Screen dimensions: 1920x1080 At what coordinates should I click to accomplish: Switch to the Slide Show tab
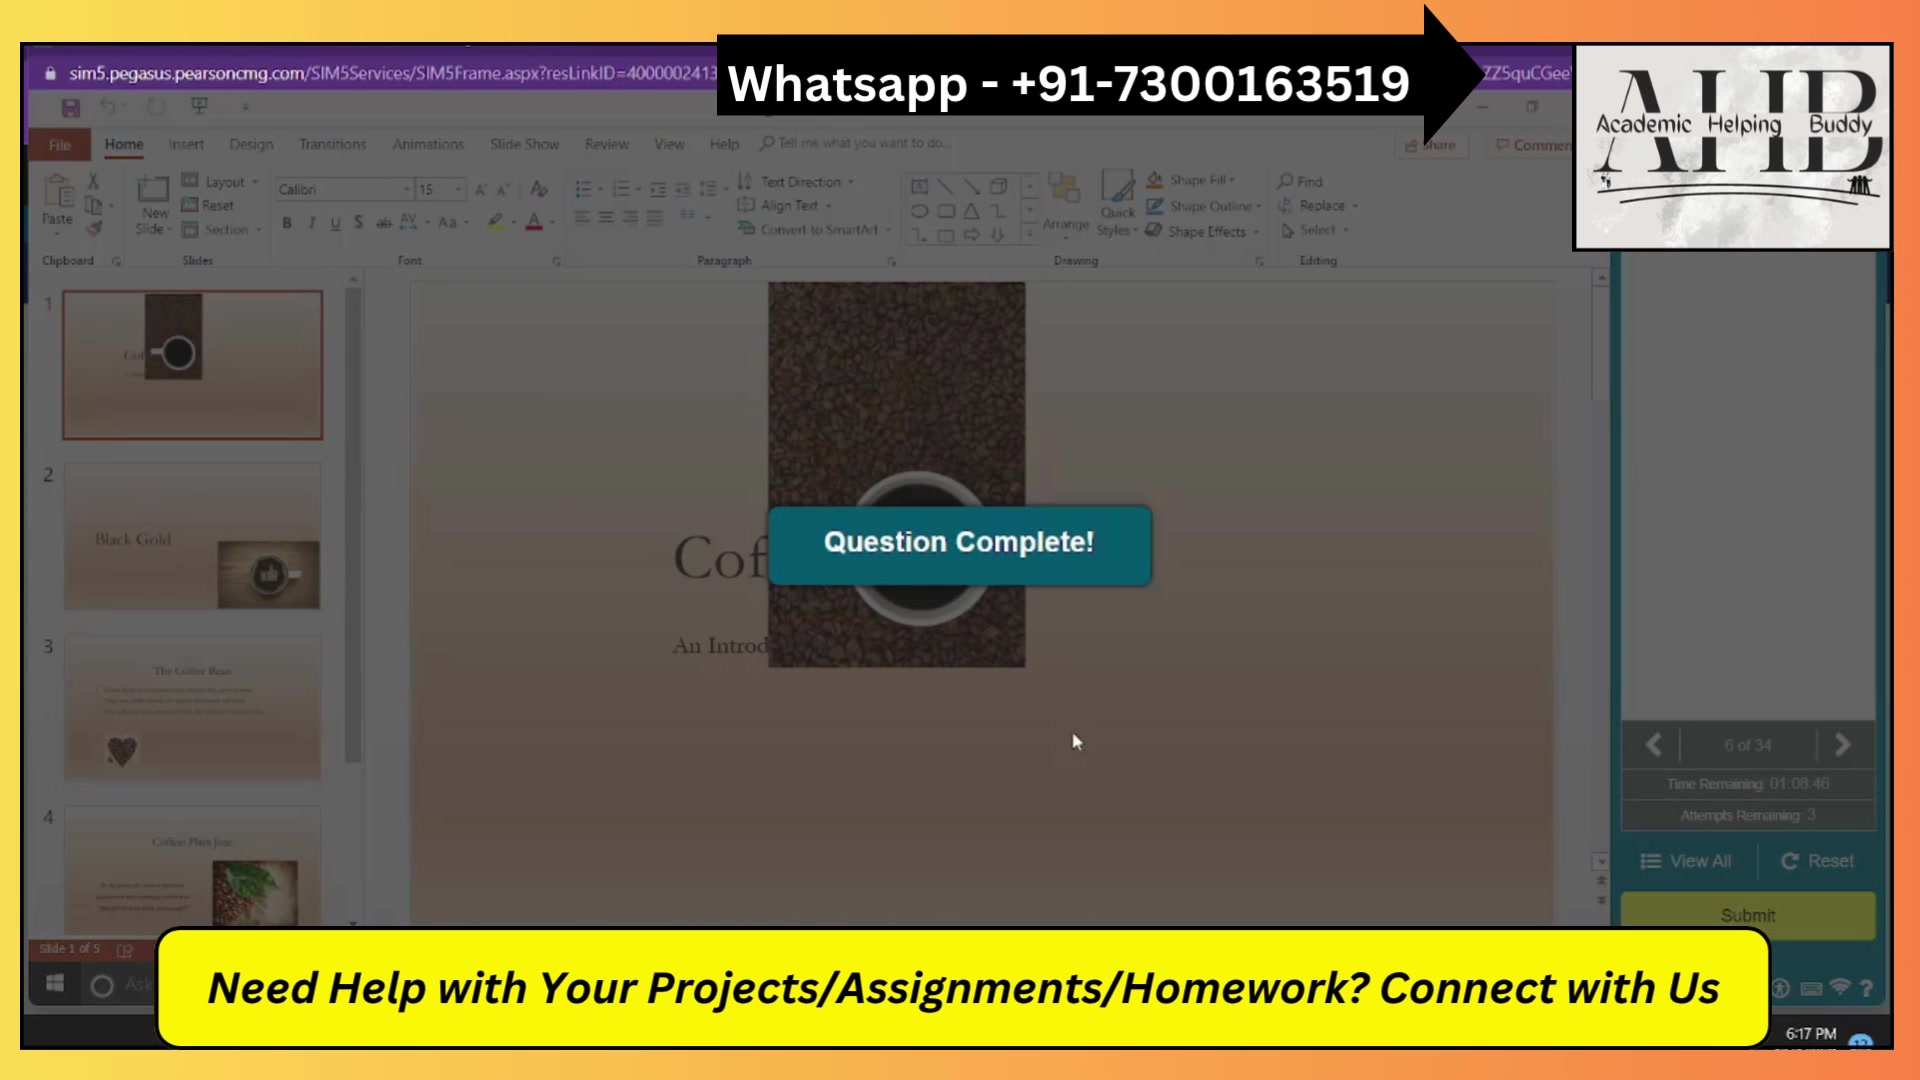[524, 144]
